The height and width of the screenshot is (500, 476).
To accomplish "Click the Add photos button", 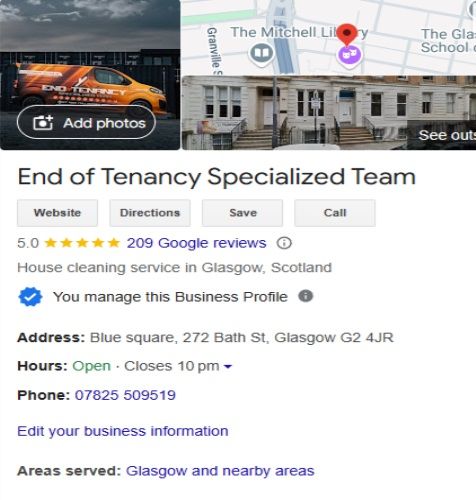I will 86,122.
